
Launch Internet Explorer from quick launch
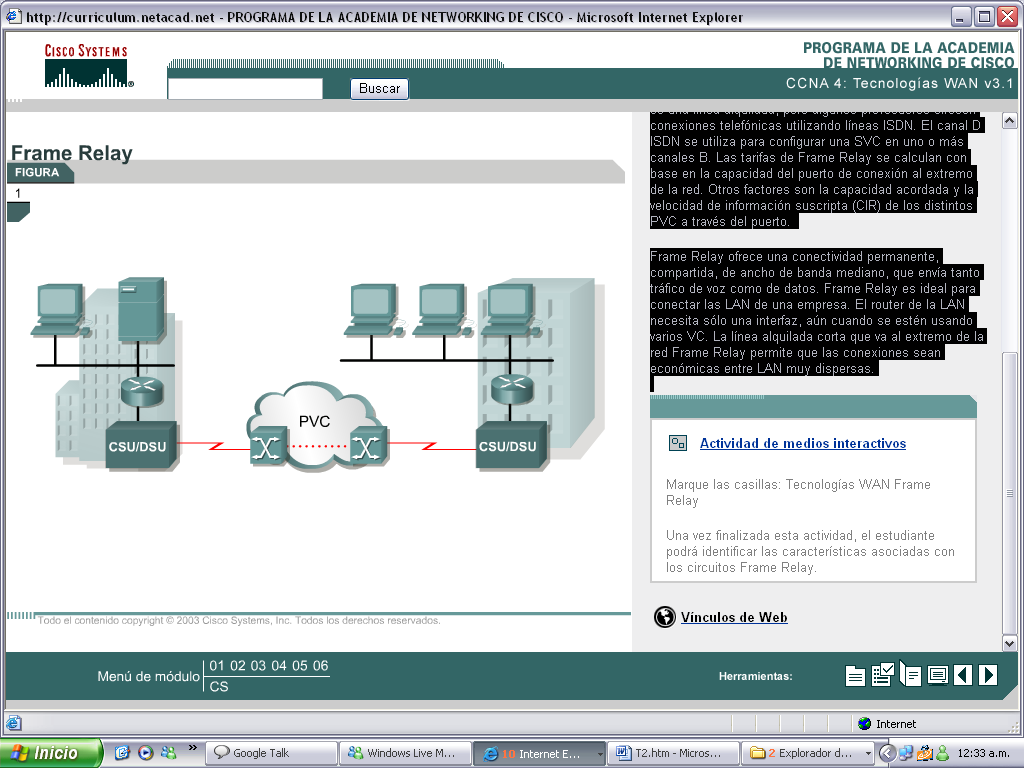(121, 752)
